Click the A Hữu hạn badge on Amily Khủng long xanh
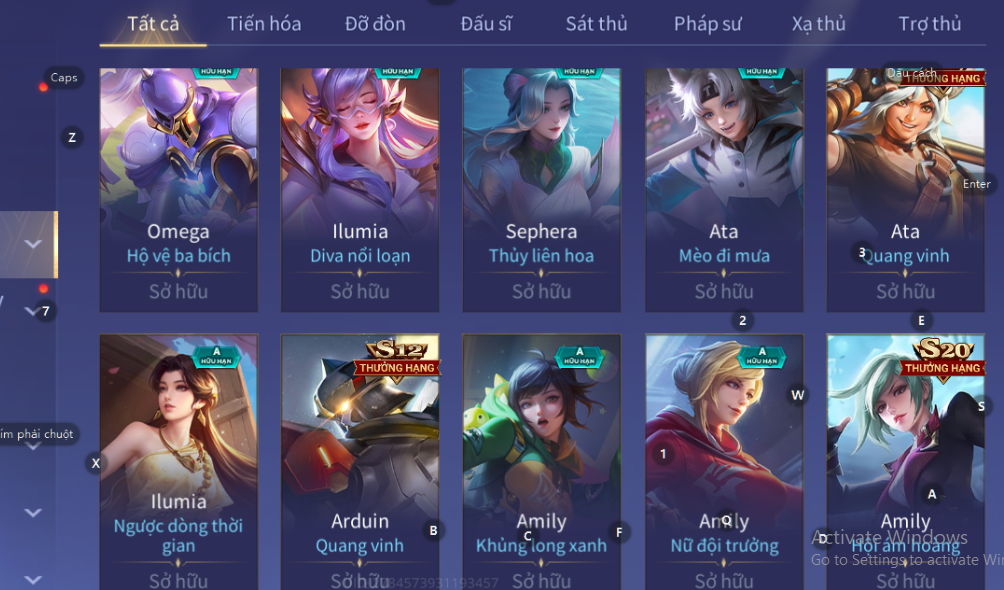The width and height of the screenshot is (1004, 590). pos(579,356)
